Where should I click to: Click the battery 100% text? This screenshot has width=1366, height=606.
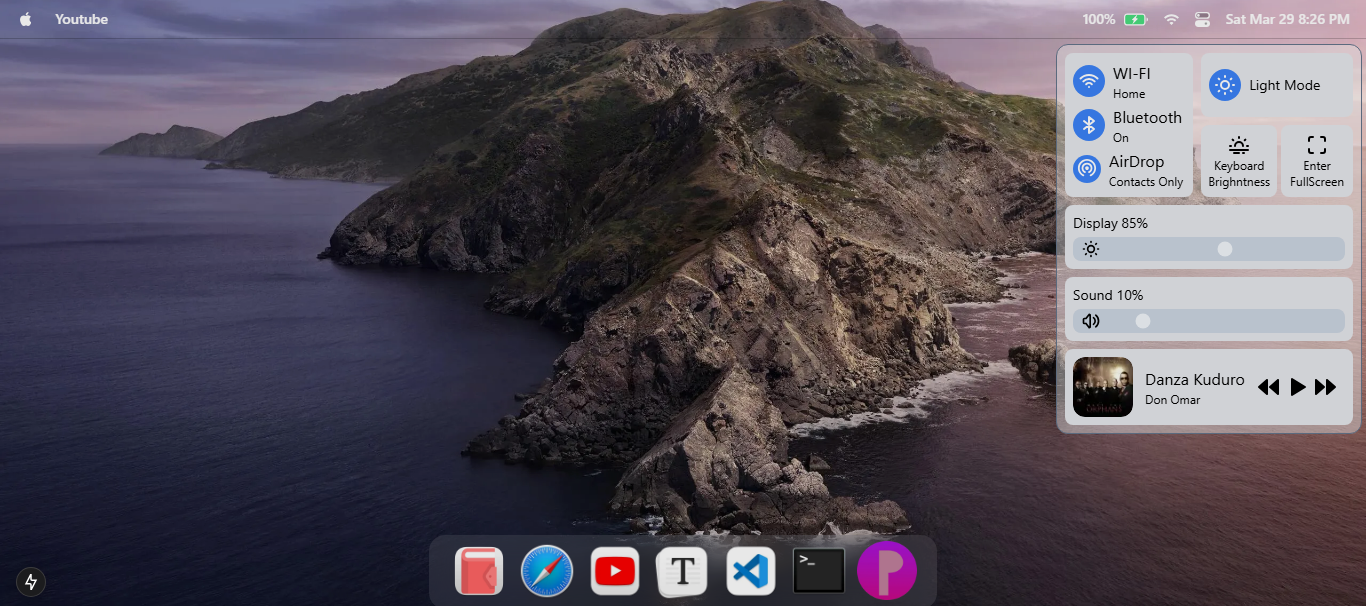click(1099, 19)
